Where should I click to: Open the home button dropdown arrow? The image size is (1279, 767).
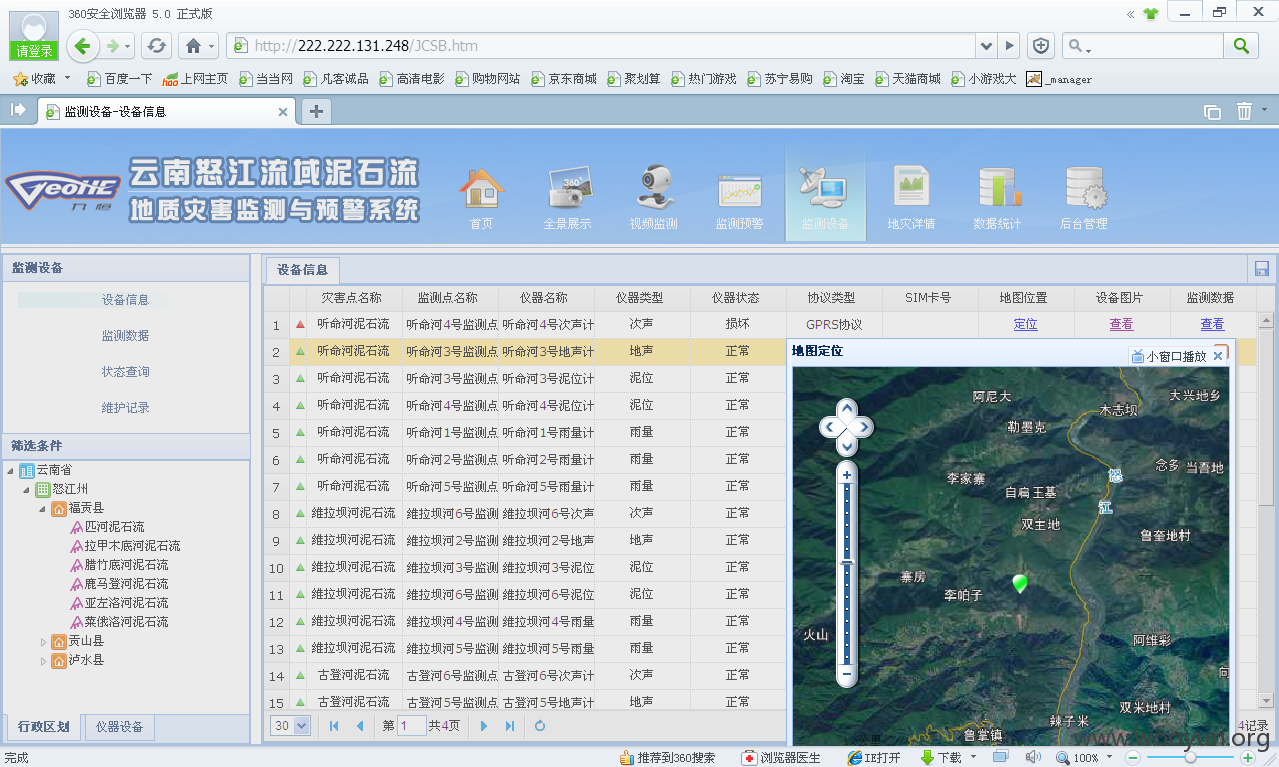(212, 46)
